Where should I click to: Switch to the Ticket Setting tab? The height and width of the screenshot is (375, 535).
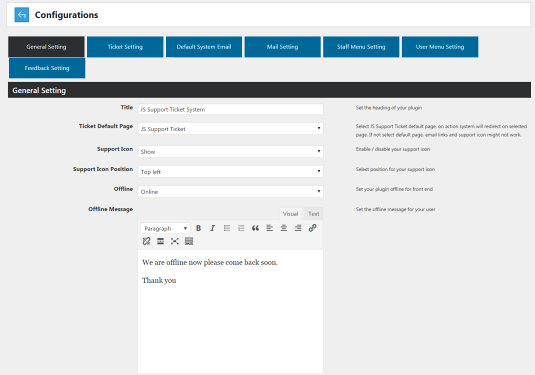125,47
